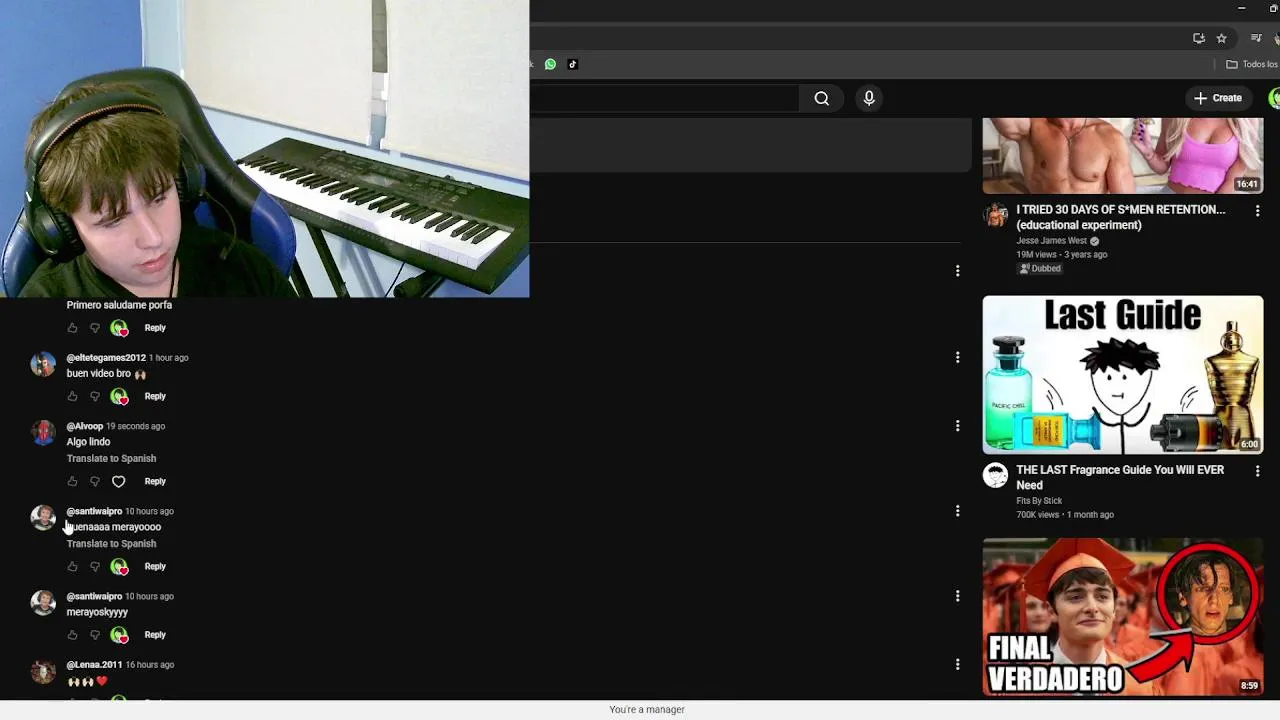
Task: Like the 'Algo lindo' comment
Action: tap(72, 481)
